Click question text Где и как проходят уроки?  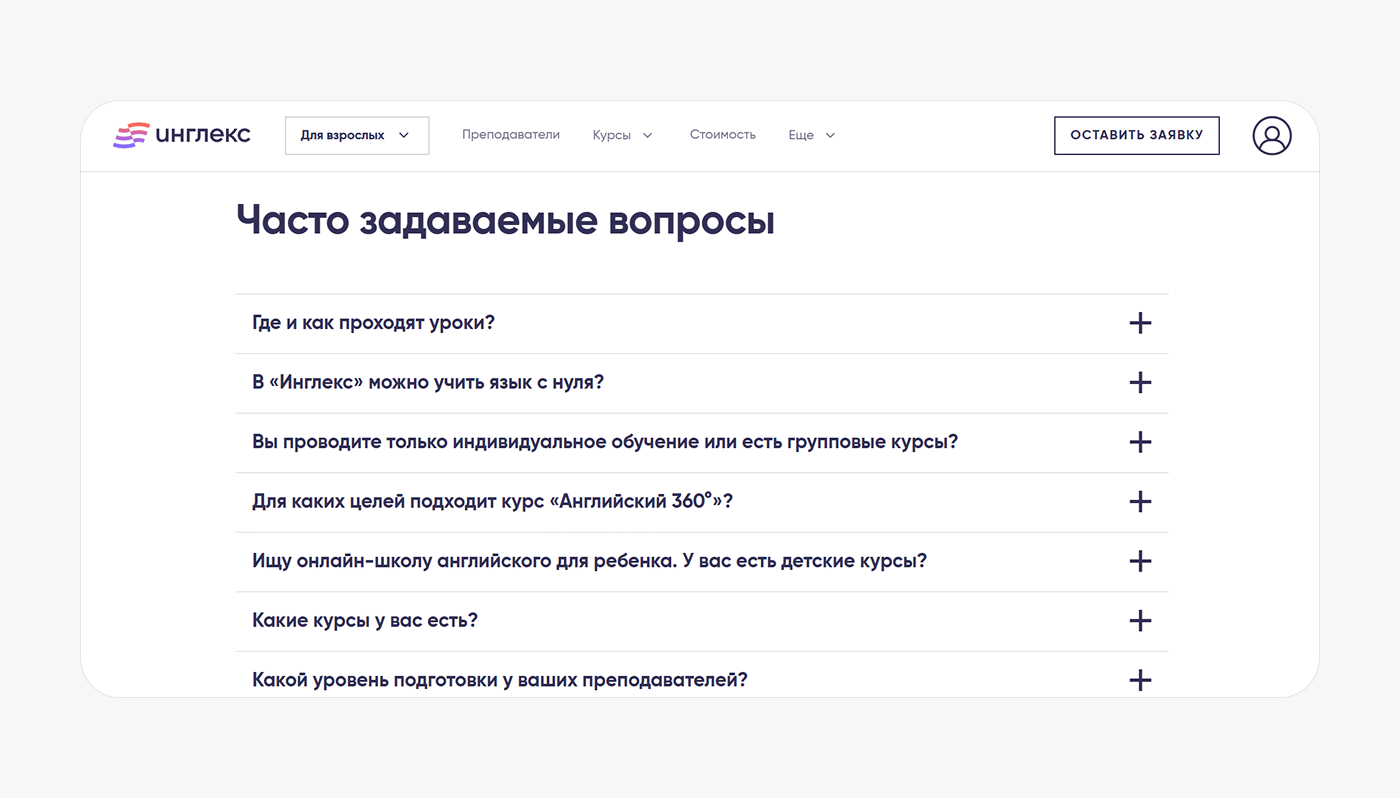click(x=374, y=323)
